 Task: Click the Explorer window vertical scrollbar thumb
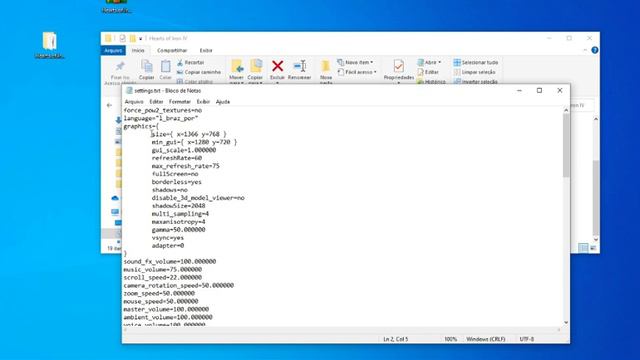[x=596, y=198]
